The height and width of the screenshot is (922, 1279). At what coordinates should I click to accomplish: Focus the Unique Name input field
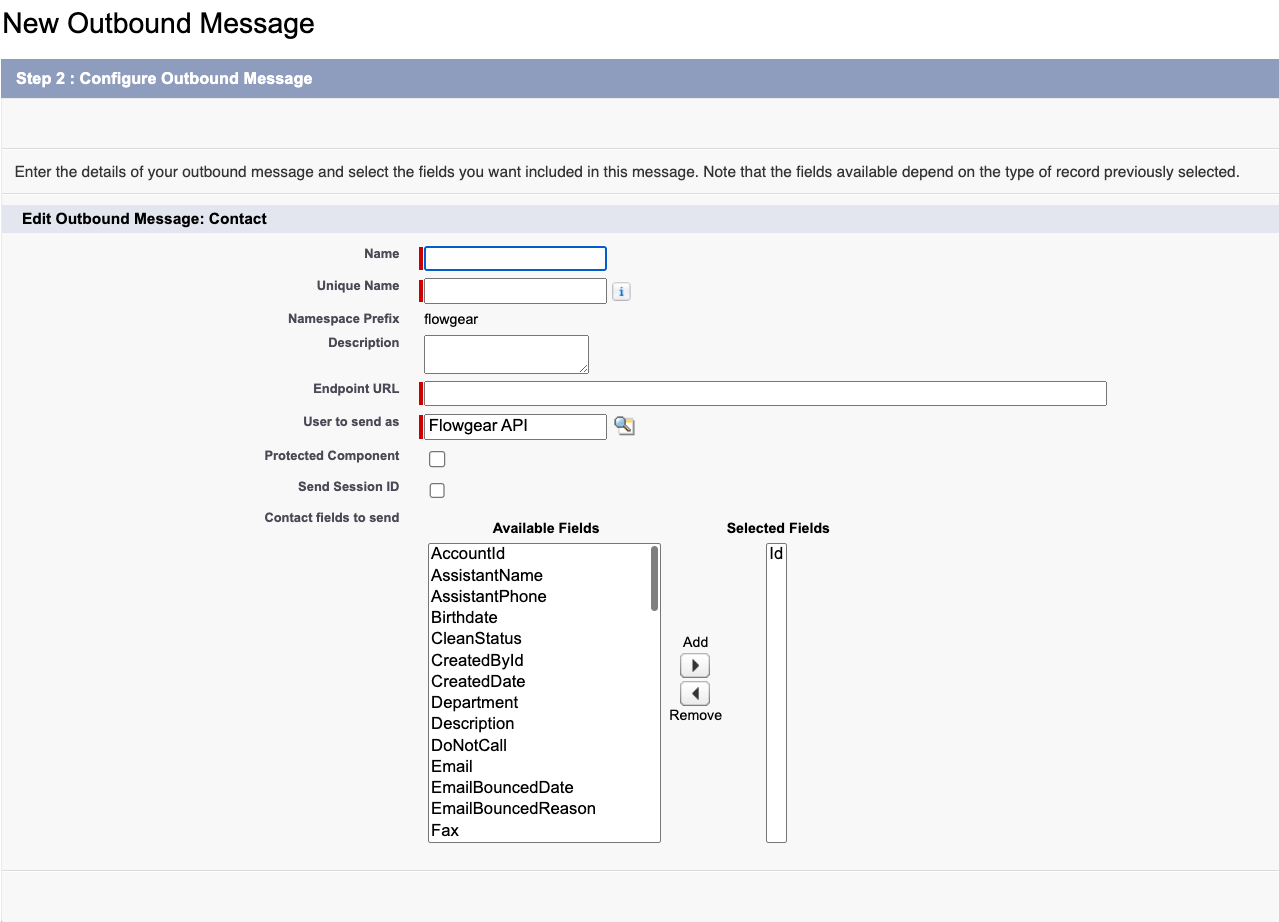pyautogui.click(x=515, y=291)
